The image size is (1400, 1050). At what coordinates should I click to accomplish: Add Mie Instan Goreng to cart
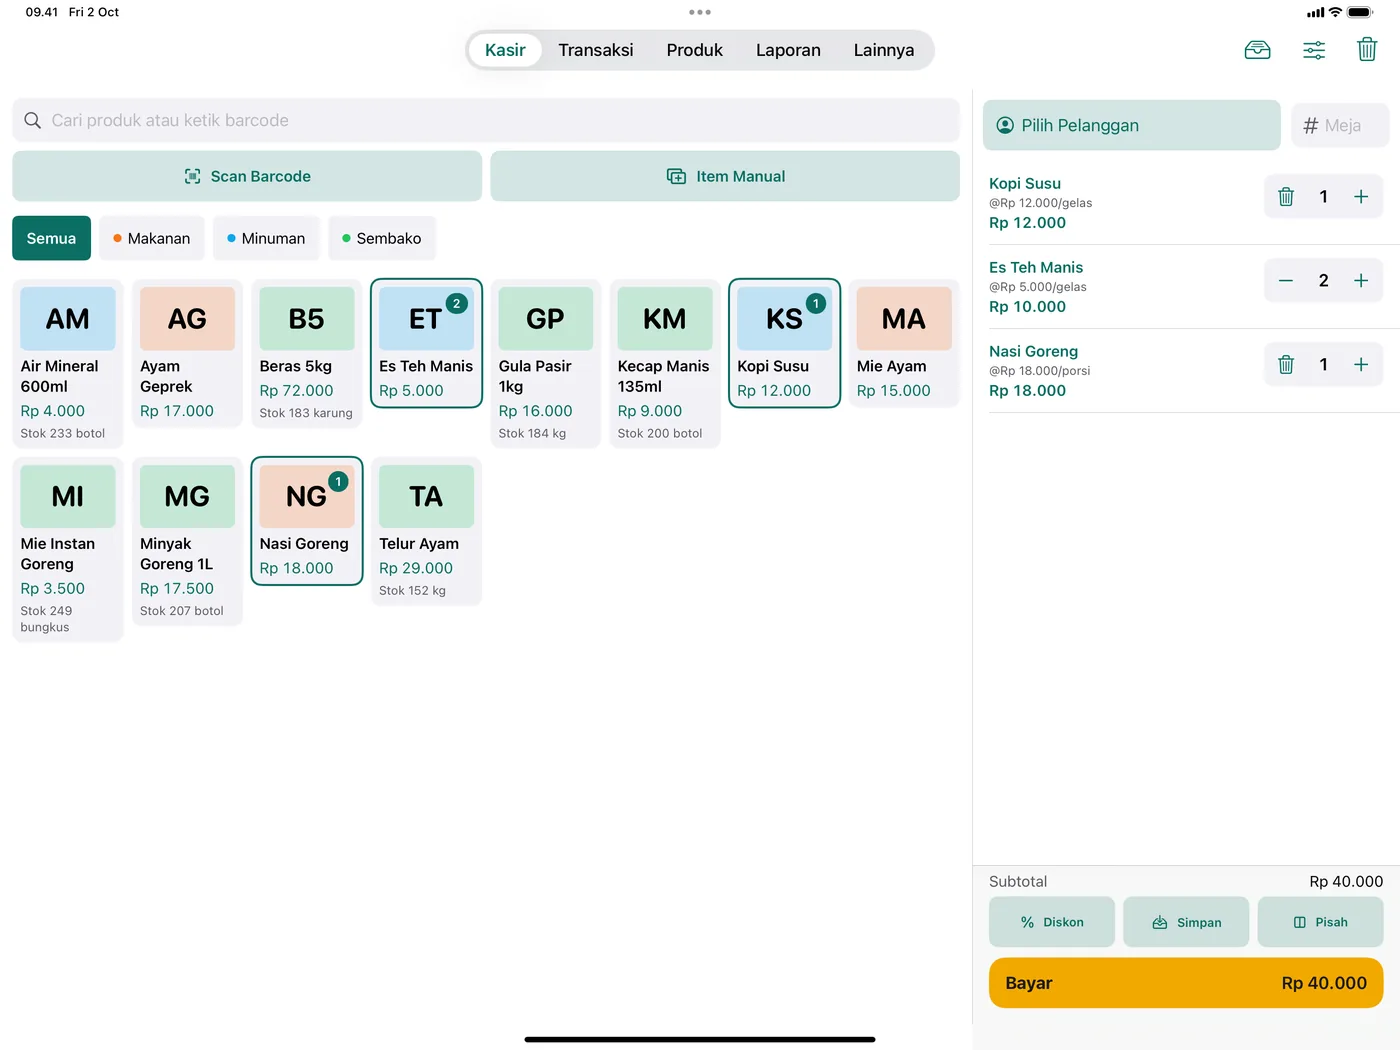click(x=68, y=549)
